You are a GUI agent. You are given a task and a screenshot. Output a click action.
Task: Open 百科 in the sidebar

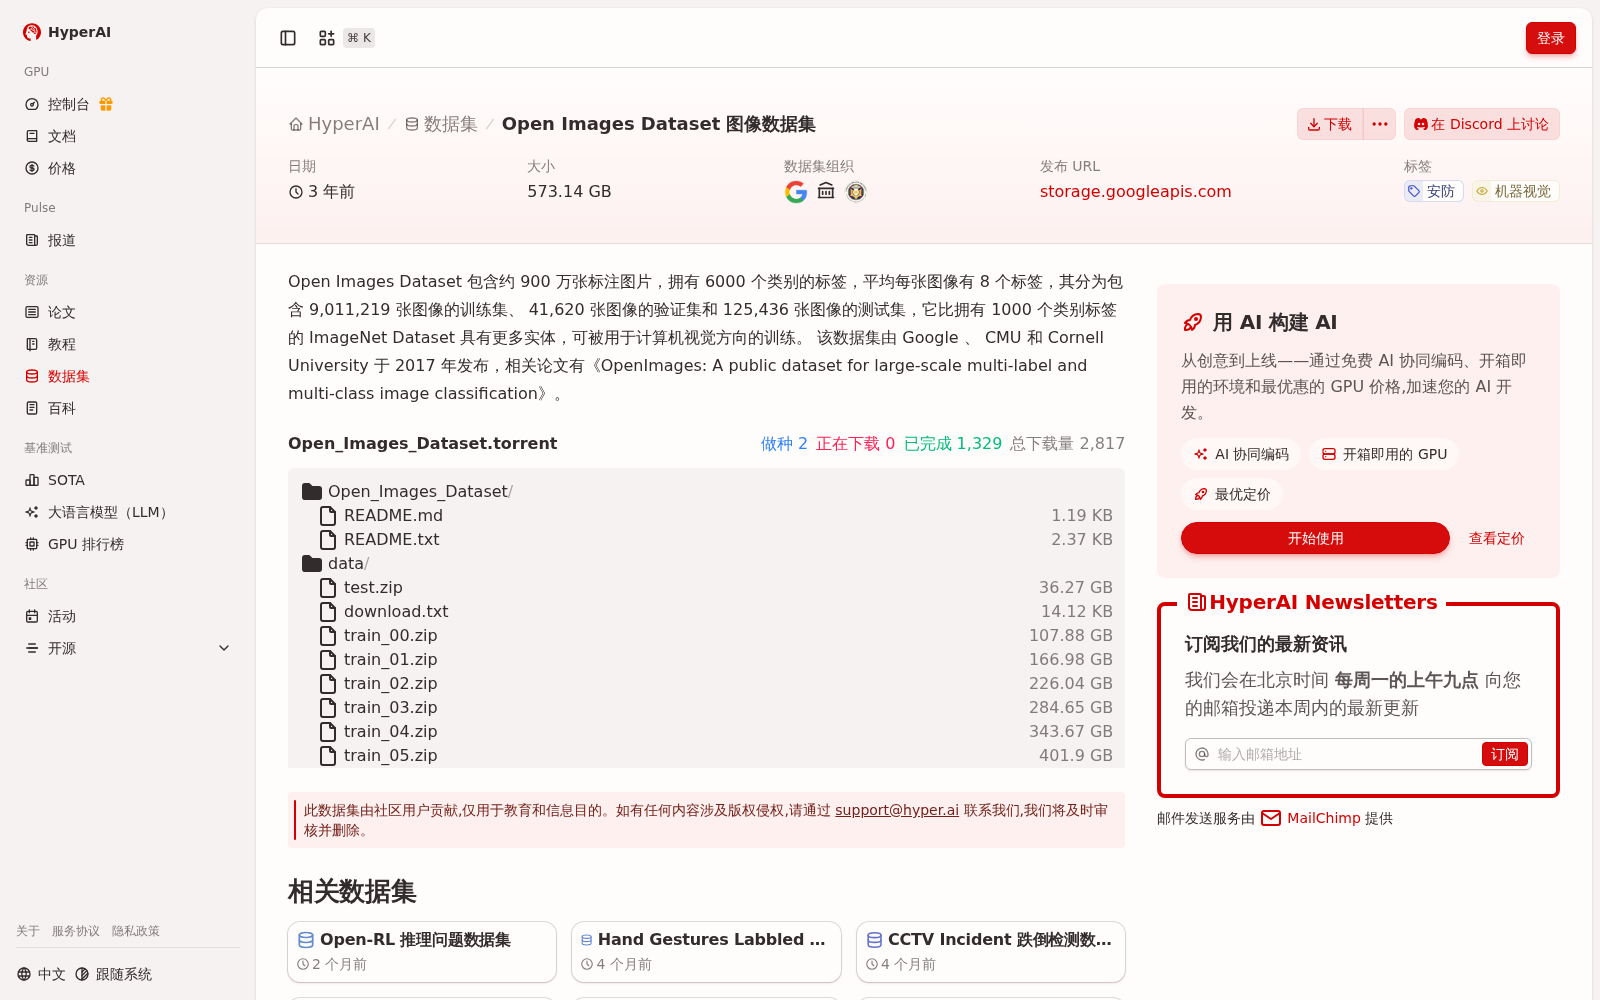click(62, 408)
